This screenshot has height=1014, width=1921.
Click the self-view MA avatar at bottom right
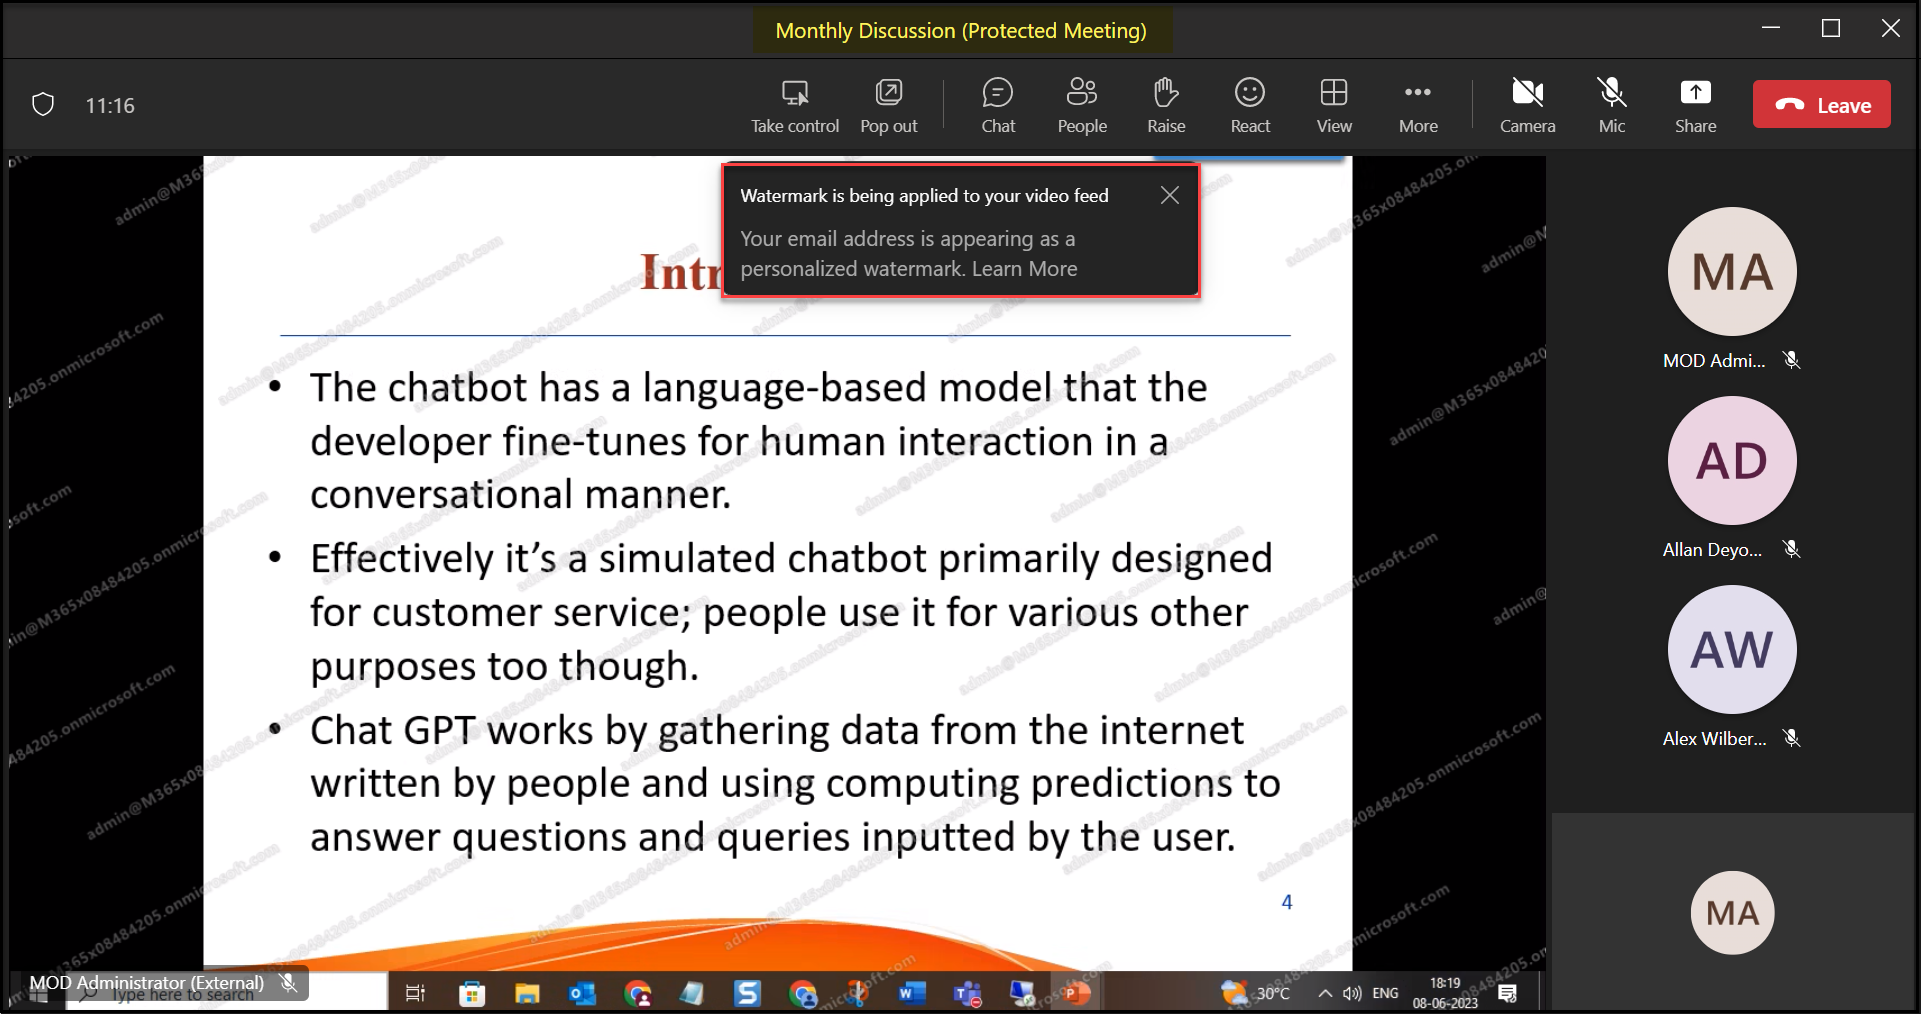1732,913
